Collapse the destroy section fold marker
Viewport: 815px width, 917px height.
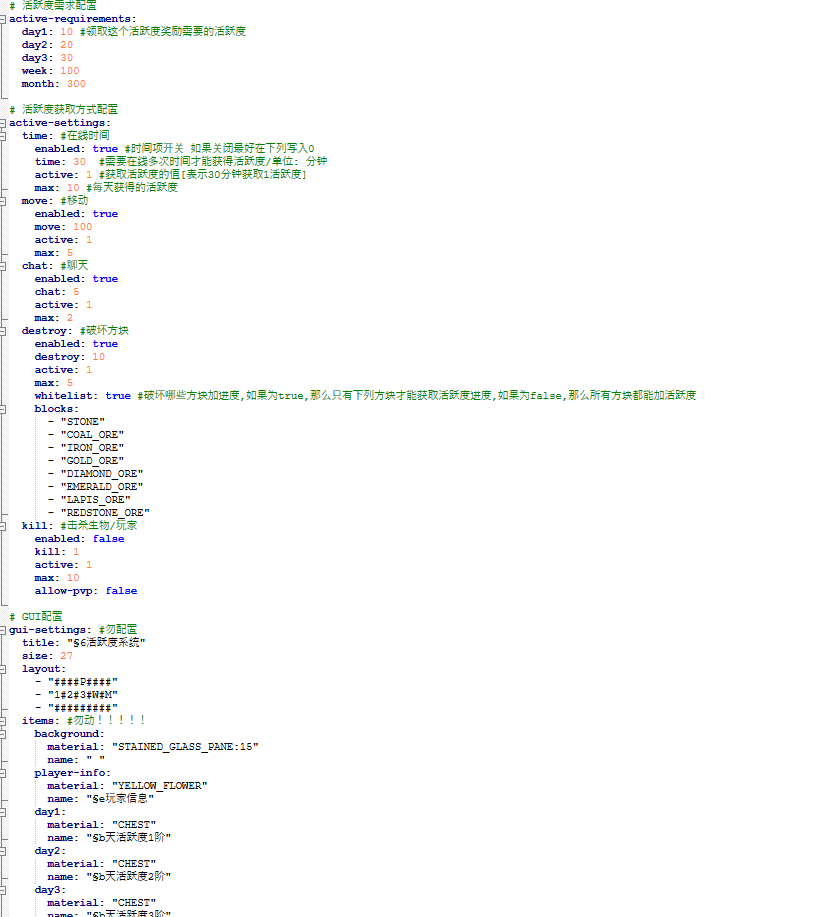(4, 331)
